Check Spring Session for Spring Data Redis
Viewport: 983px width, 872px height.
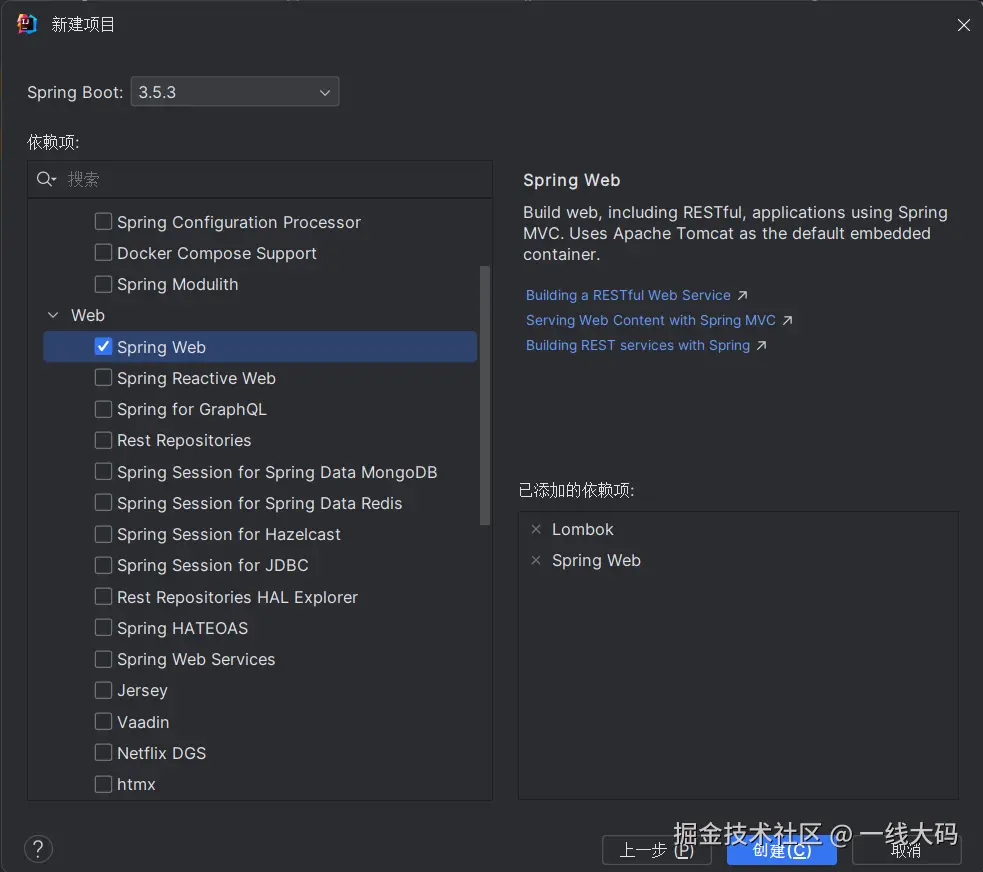(x=103, y=503)
